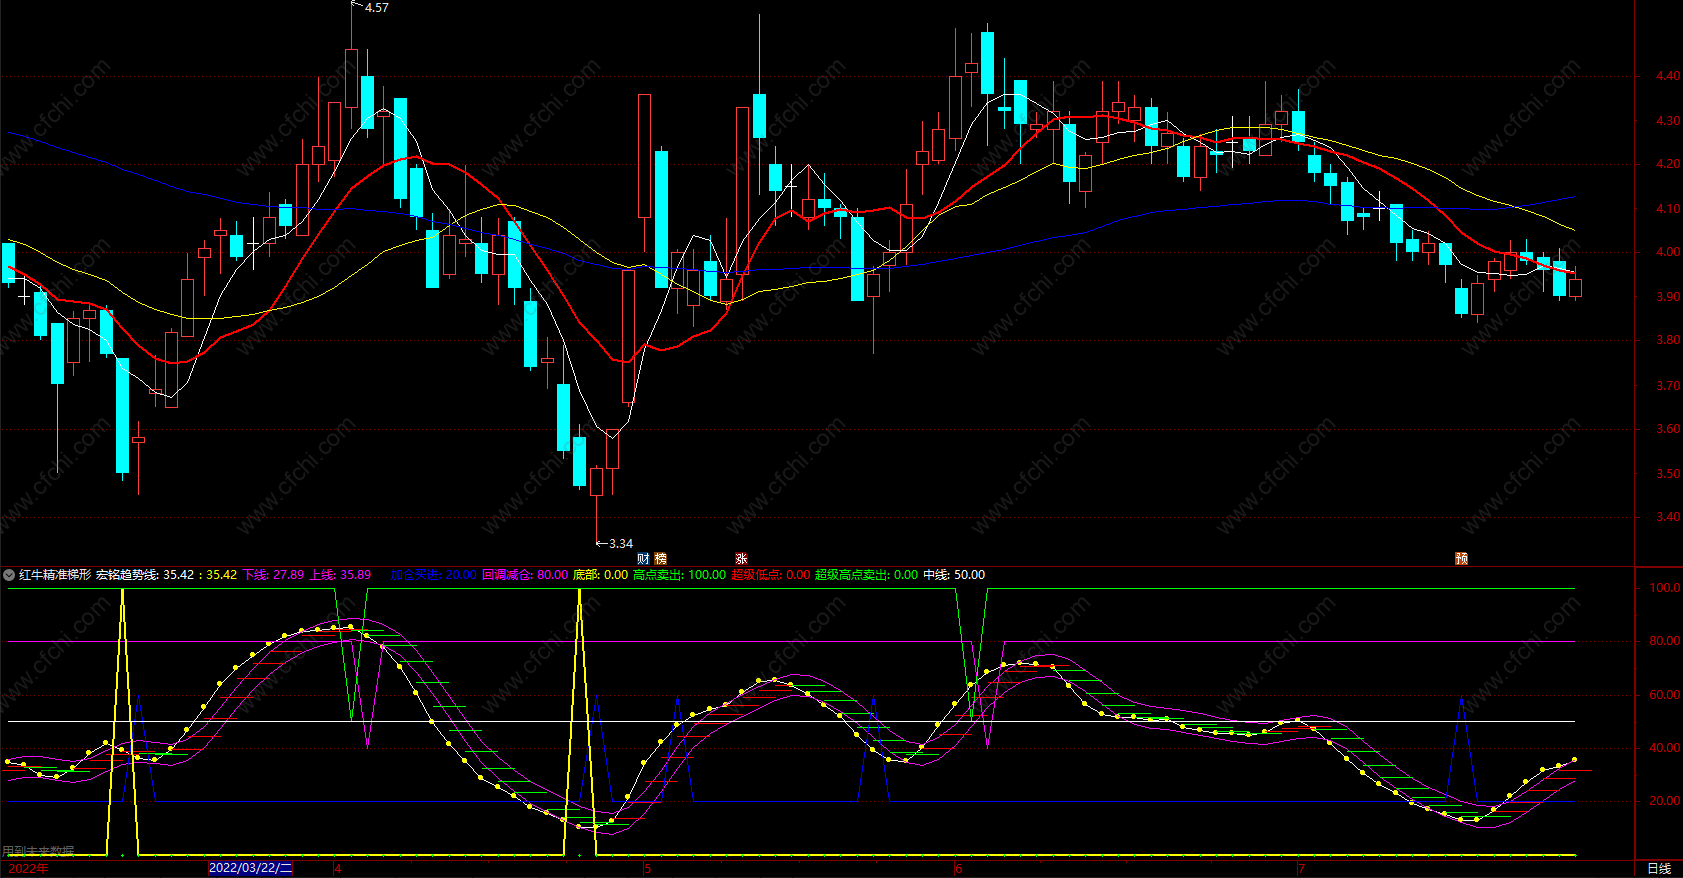
Task: Click the highlighted 2022/03/22/二 date label
Action: click(250, 868)
